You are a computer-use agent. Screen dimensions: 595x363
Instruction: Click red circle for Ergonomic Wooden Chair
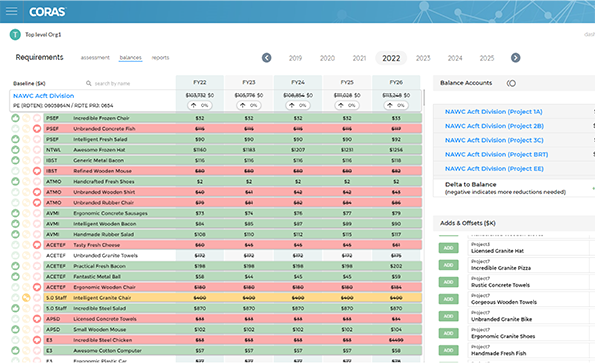click(37, 287)
